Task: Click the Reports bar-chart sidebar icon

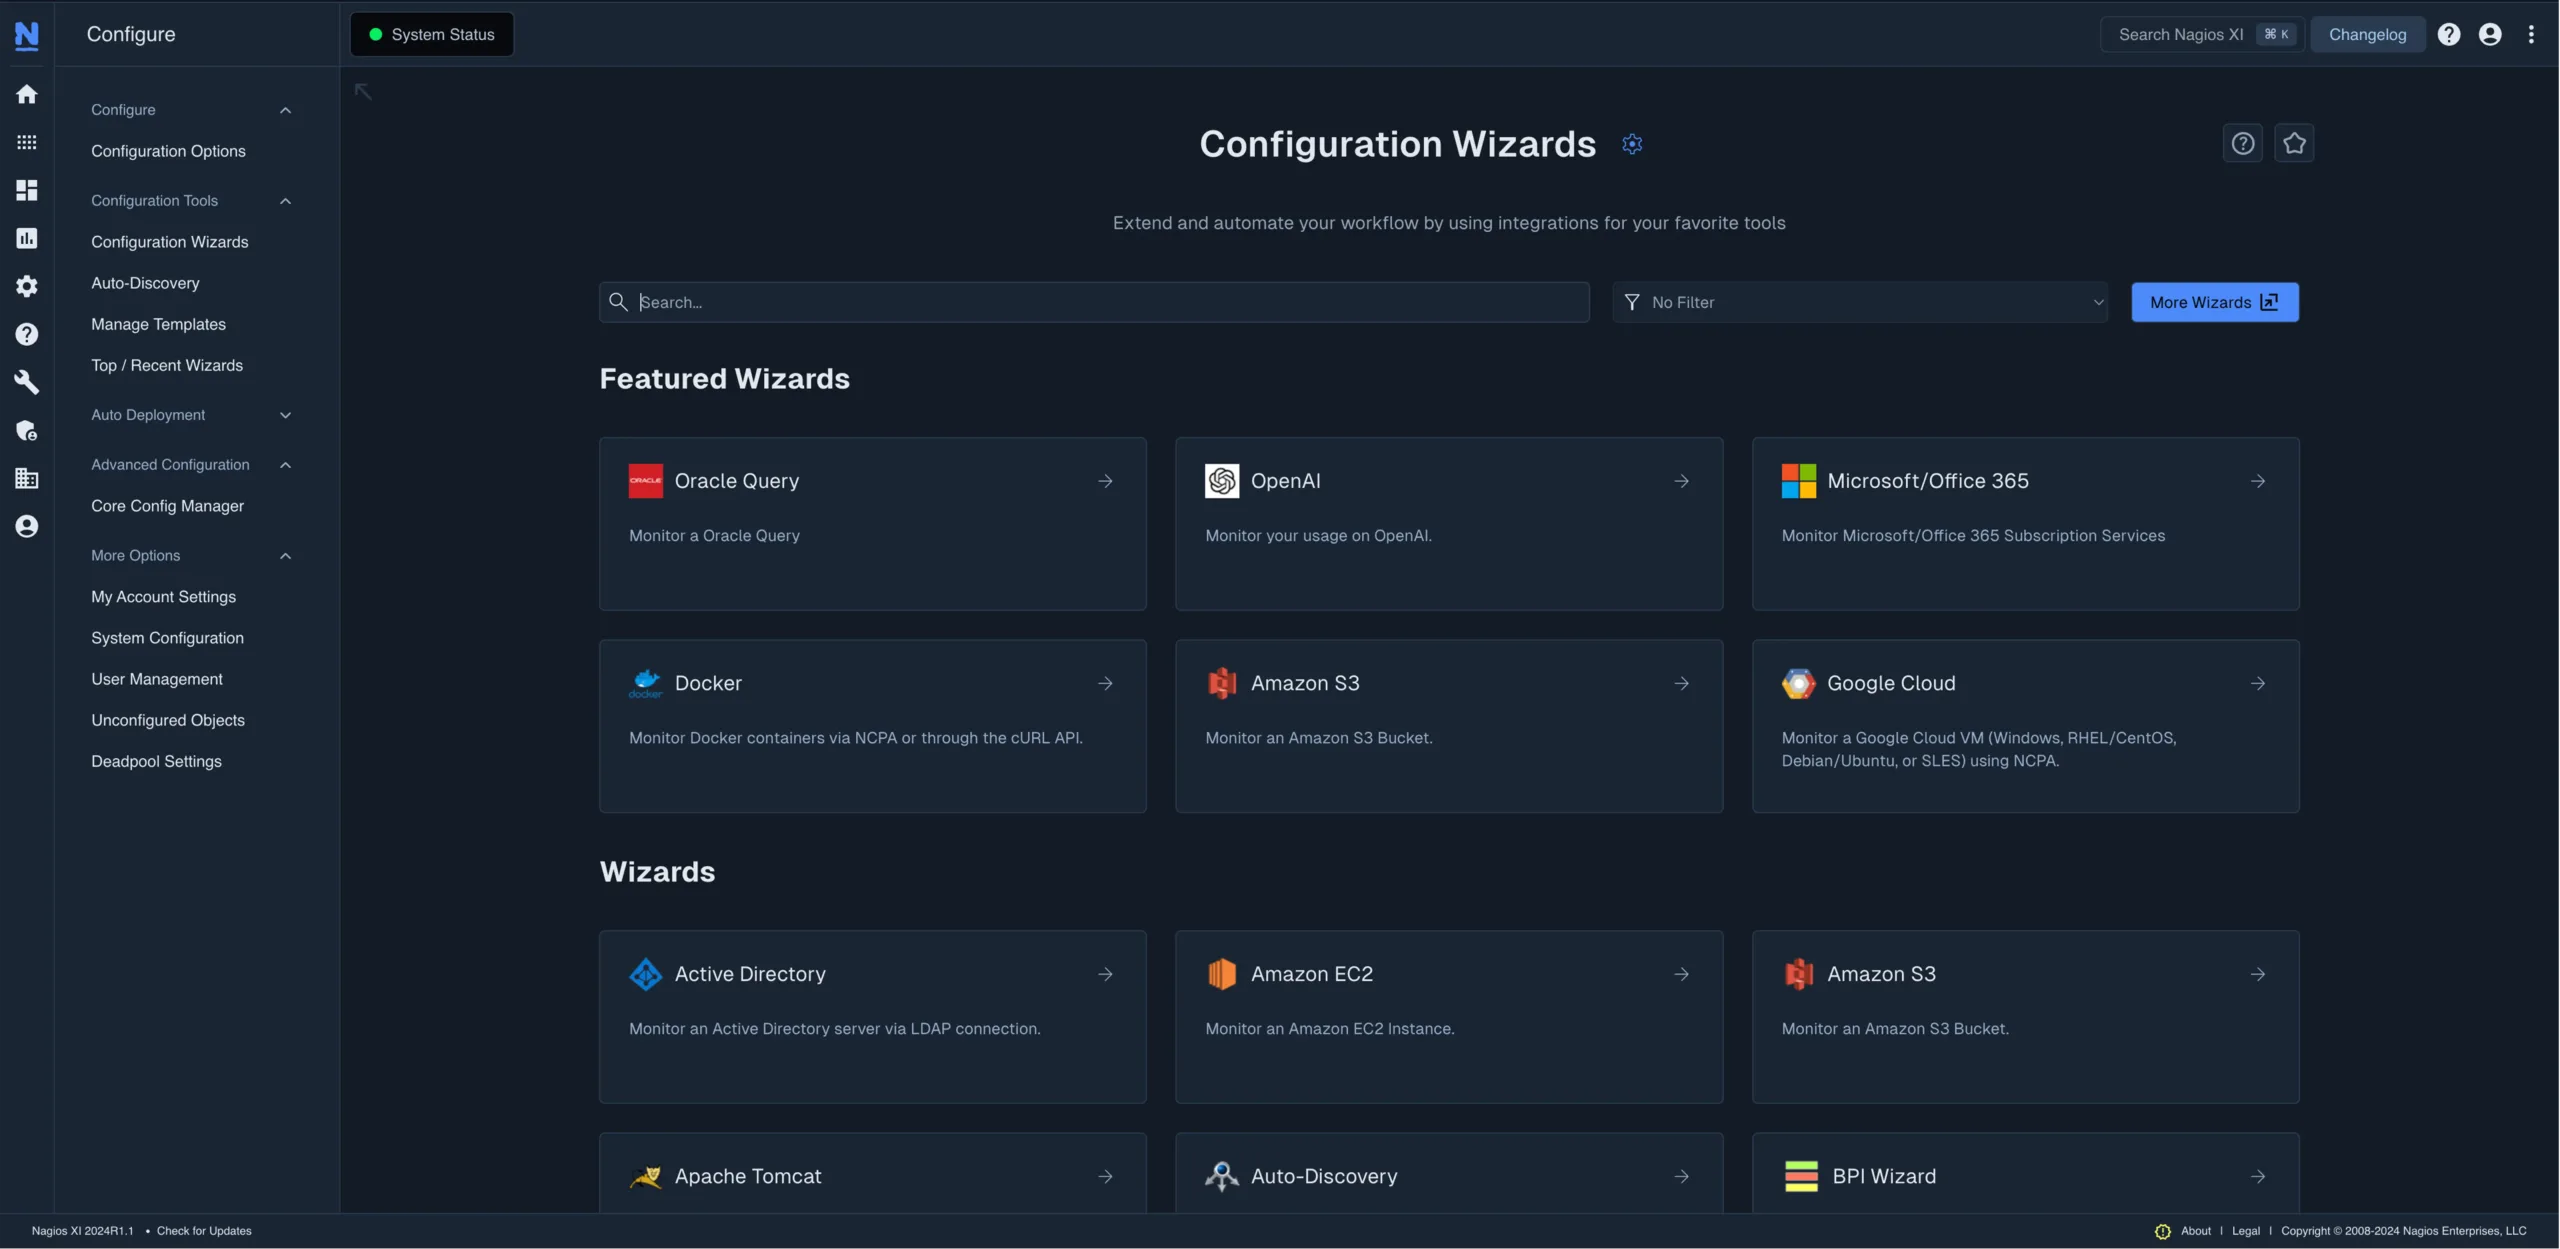Action: click(x=26, y=238)
